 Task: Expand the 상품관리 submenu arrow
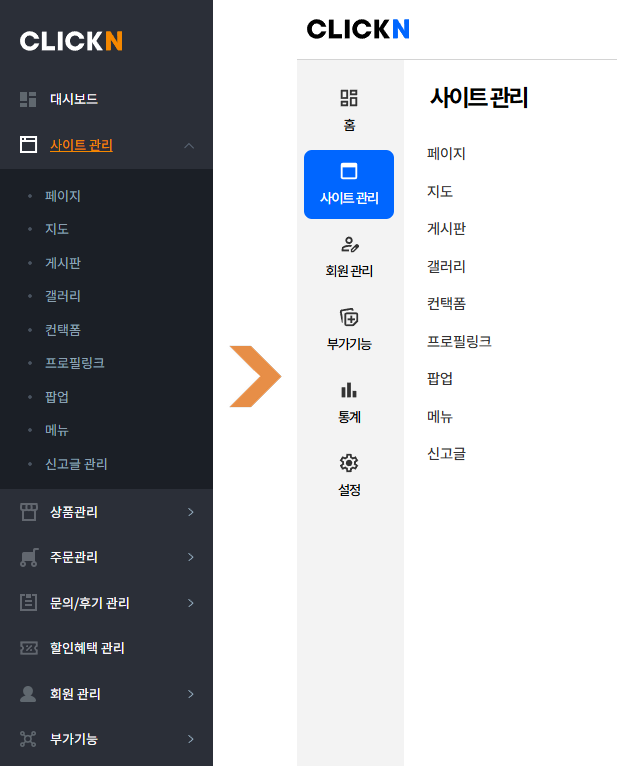[x=191, y=512]
